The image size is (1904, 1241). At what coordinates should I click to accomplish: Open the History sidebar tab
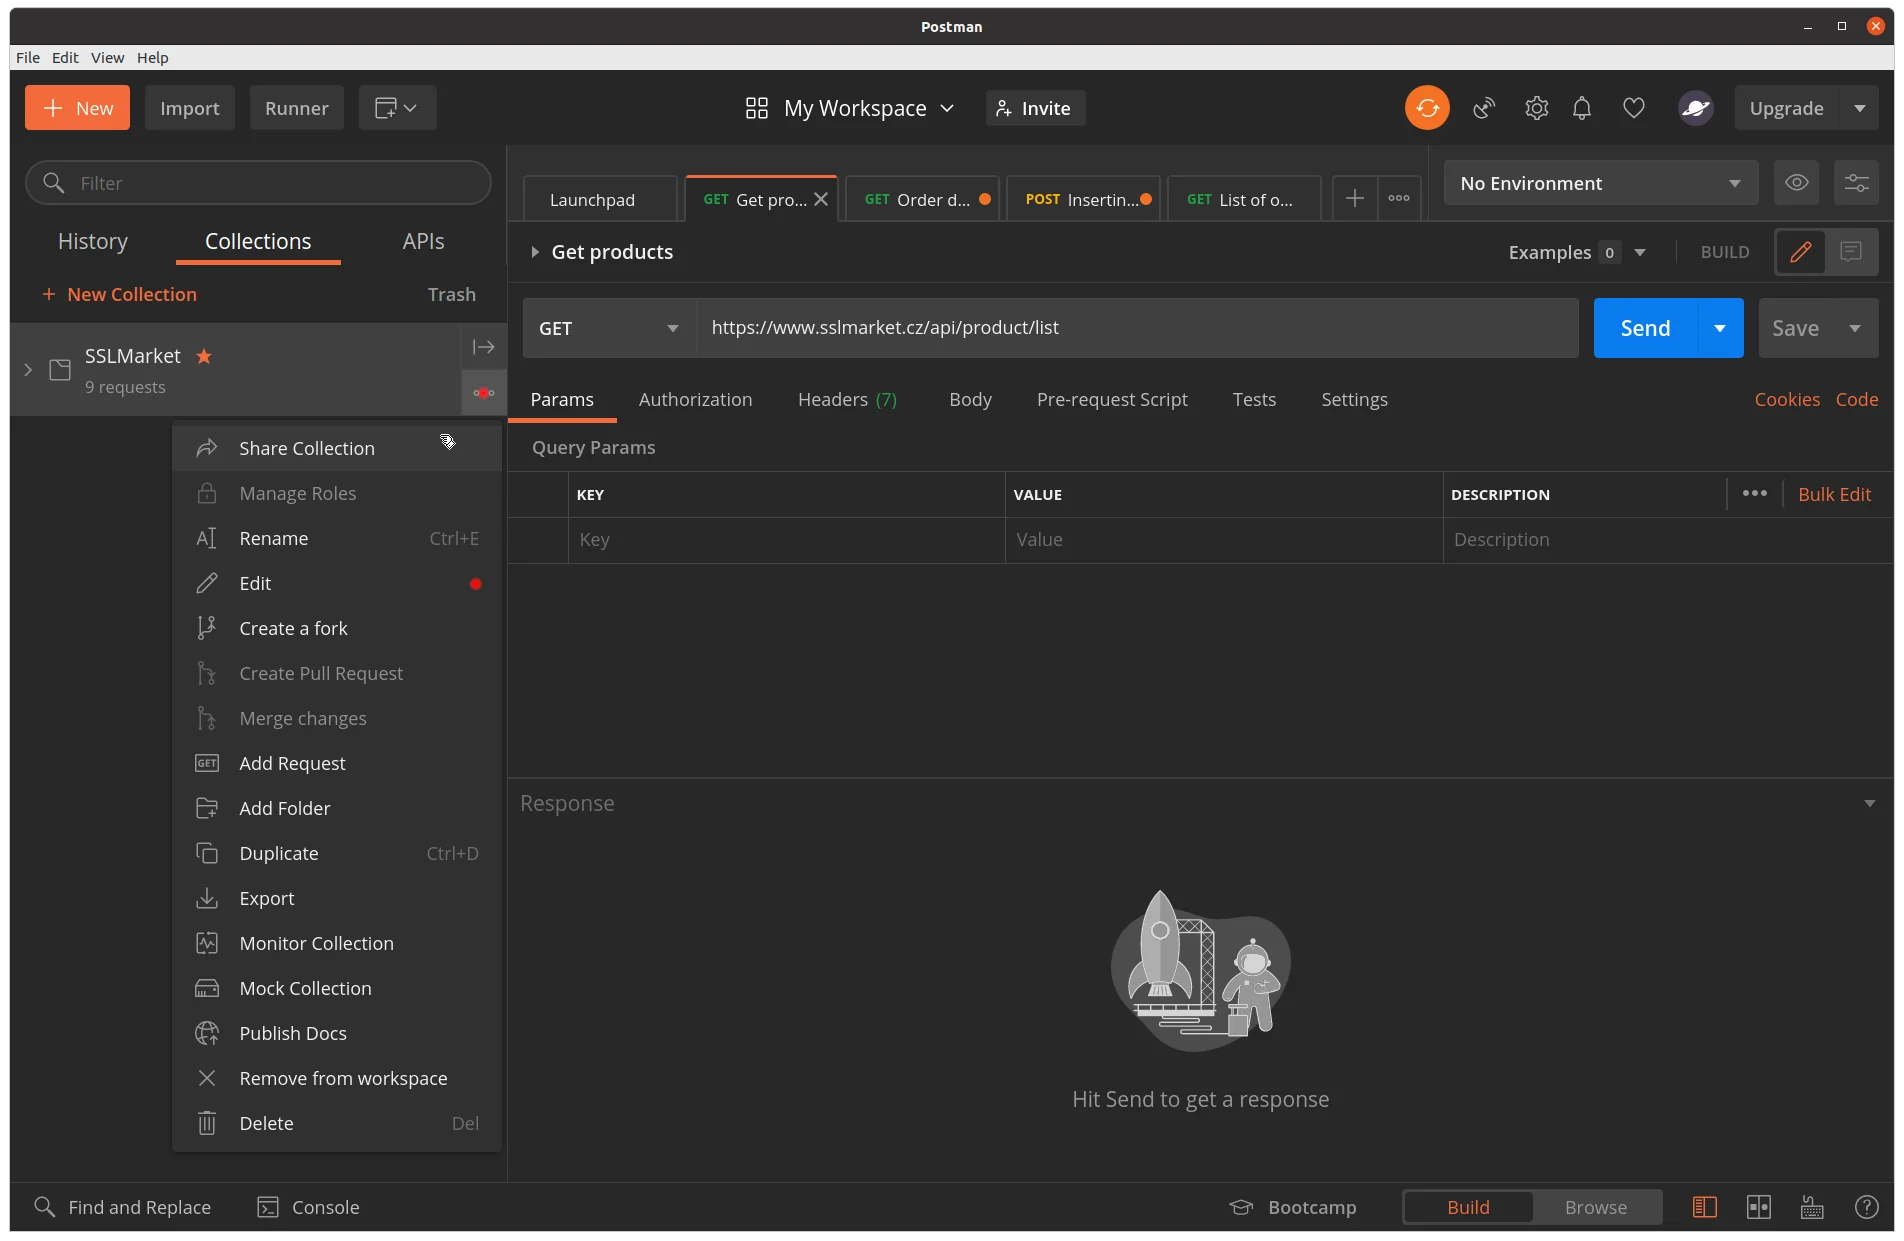93,241
